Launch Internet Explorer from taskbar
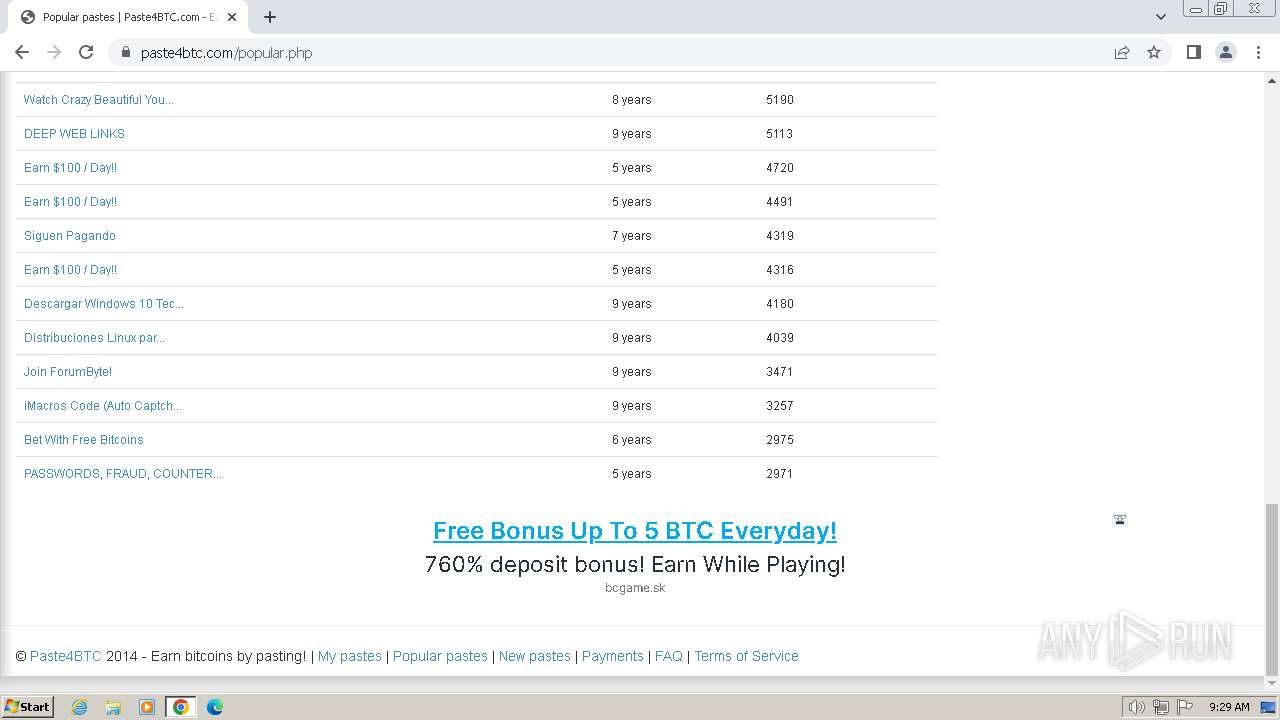The image size is (1280, 720). click(x=80, y=707)
